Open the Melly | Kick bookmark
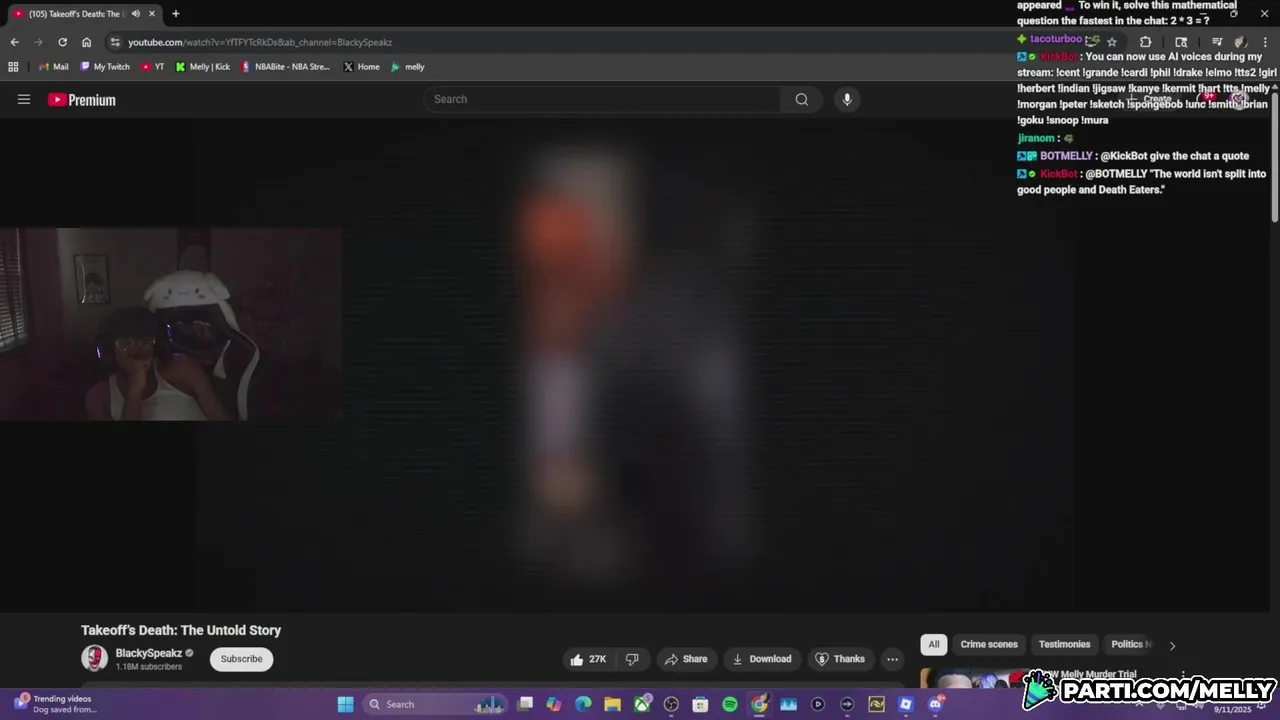This screenshot has width=1280, height=720. click(202, 67)
